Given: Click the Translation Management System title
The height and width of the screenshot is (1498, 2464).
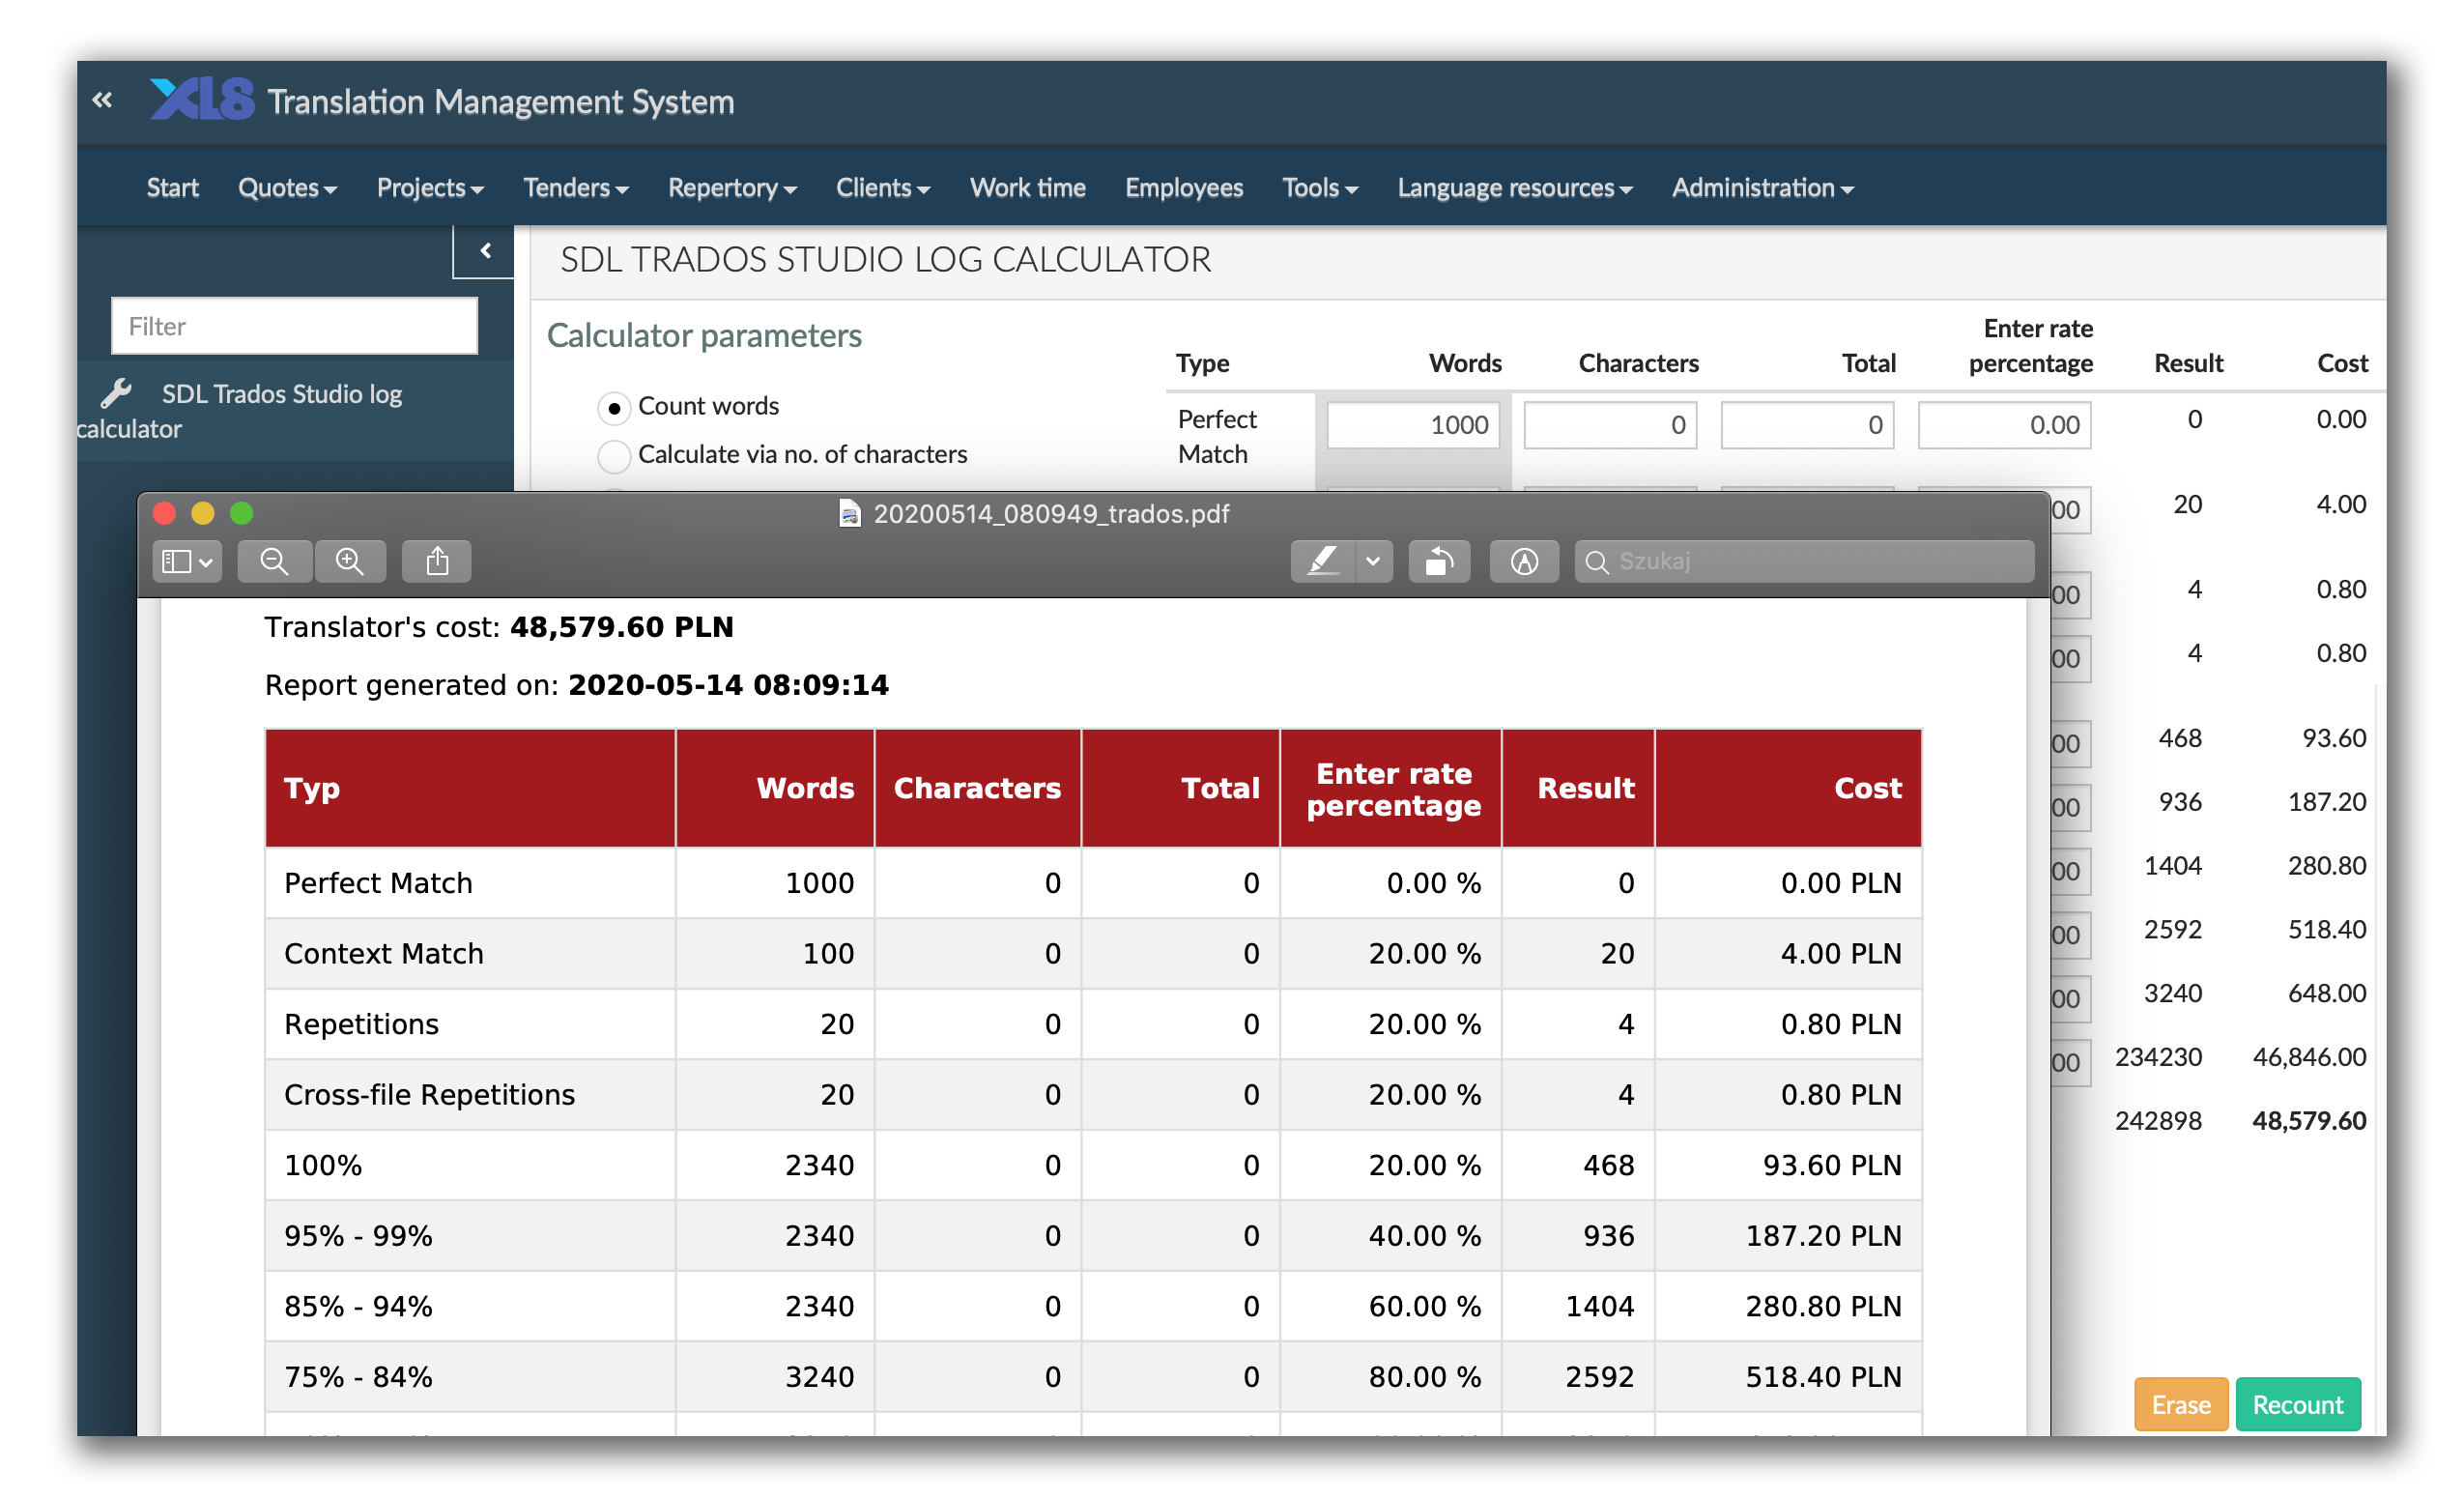Looking at the screenshot, I should pos(501,102).
